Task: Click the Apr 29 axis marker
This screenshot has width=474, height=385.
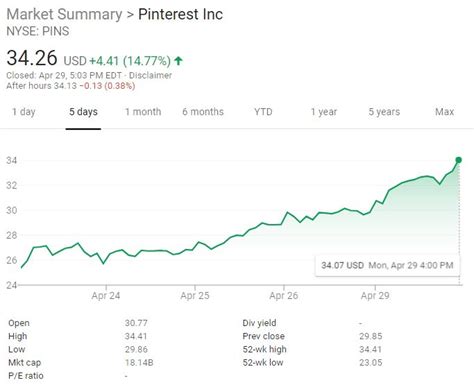Action: tap(375, 295)
